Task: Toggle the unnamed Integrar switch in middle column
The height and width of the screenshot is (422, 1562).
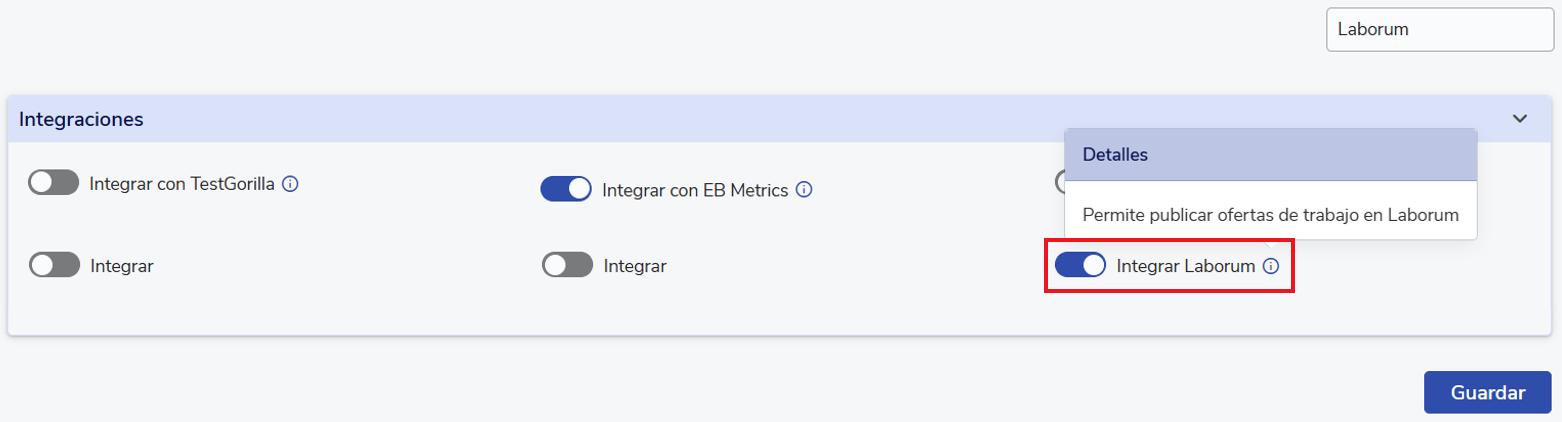Action: (x=567, y=265)
